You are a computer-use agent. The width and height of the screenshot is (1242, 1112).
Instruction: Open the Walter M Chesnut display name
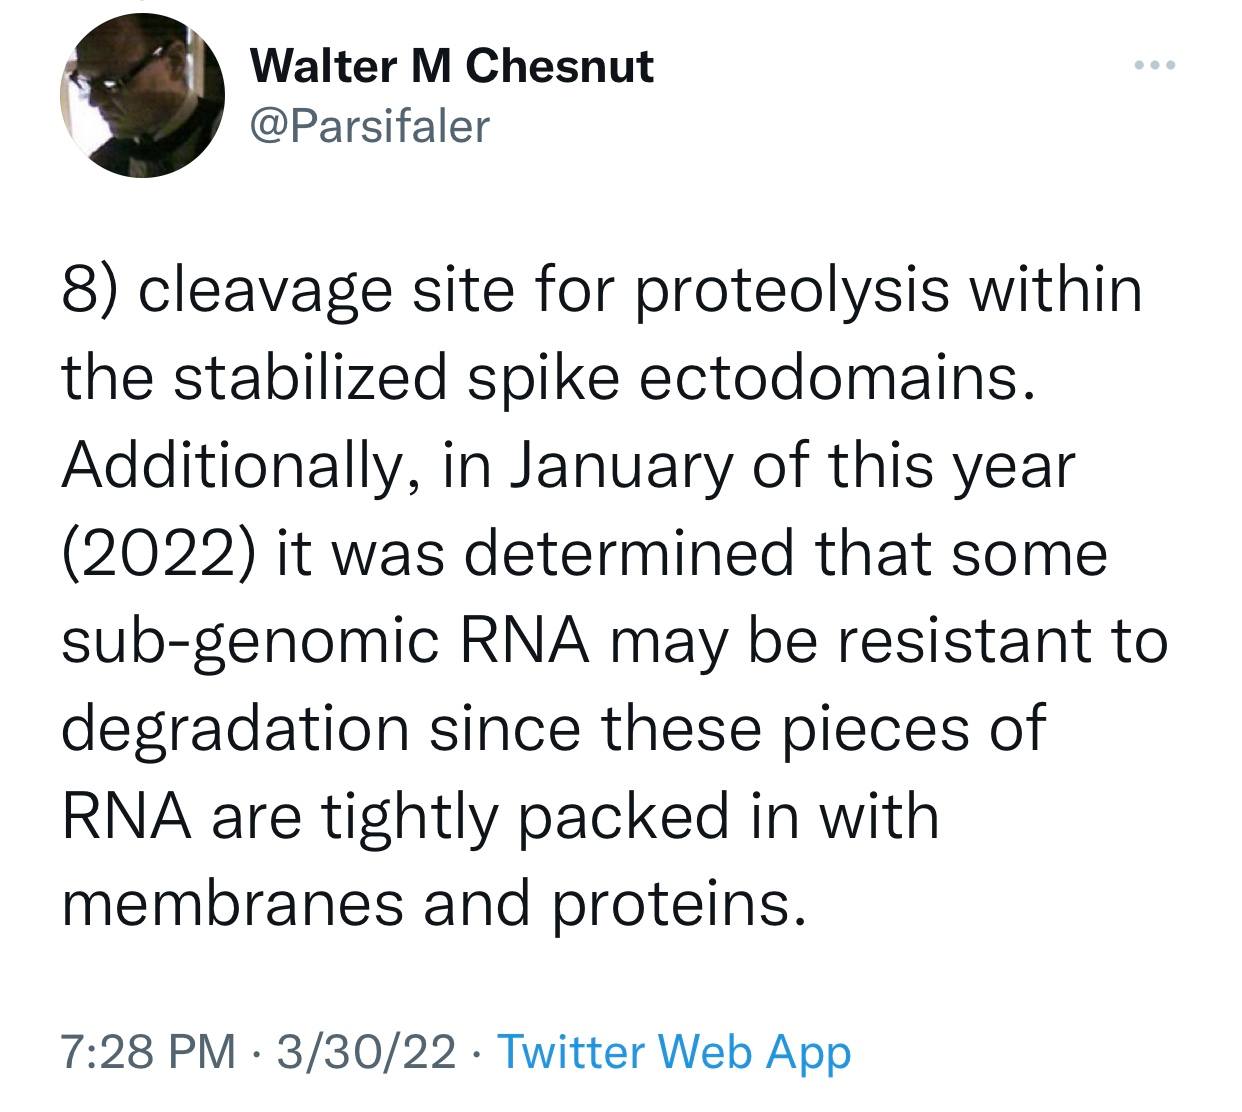pyautogui.click(x=452, y=67)
